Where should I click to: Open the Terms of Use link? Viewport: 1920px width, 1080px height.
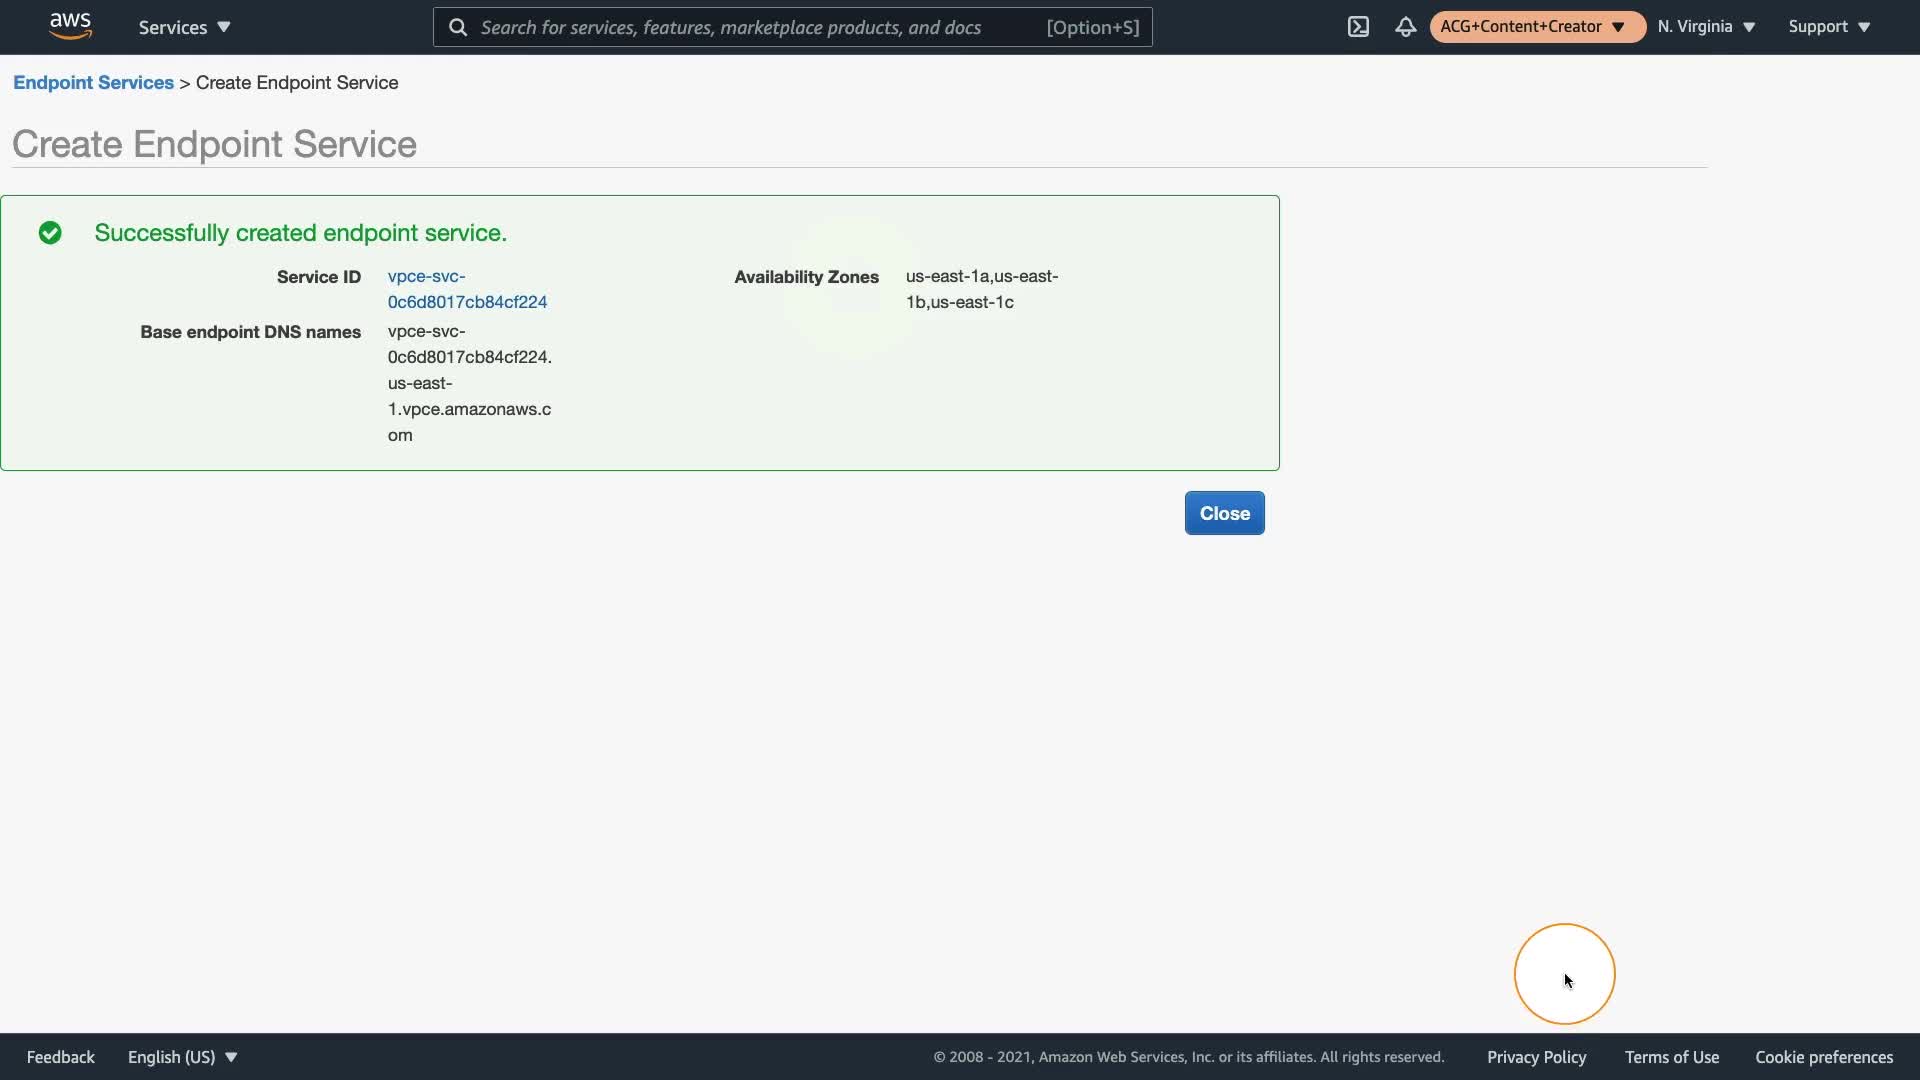[x=1671, y=1057]
